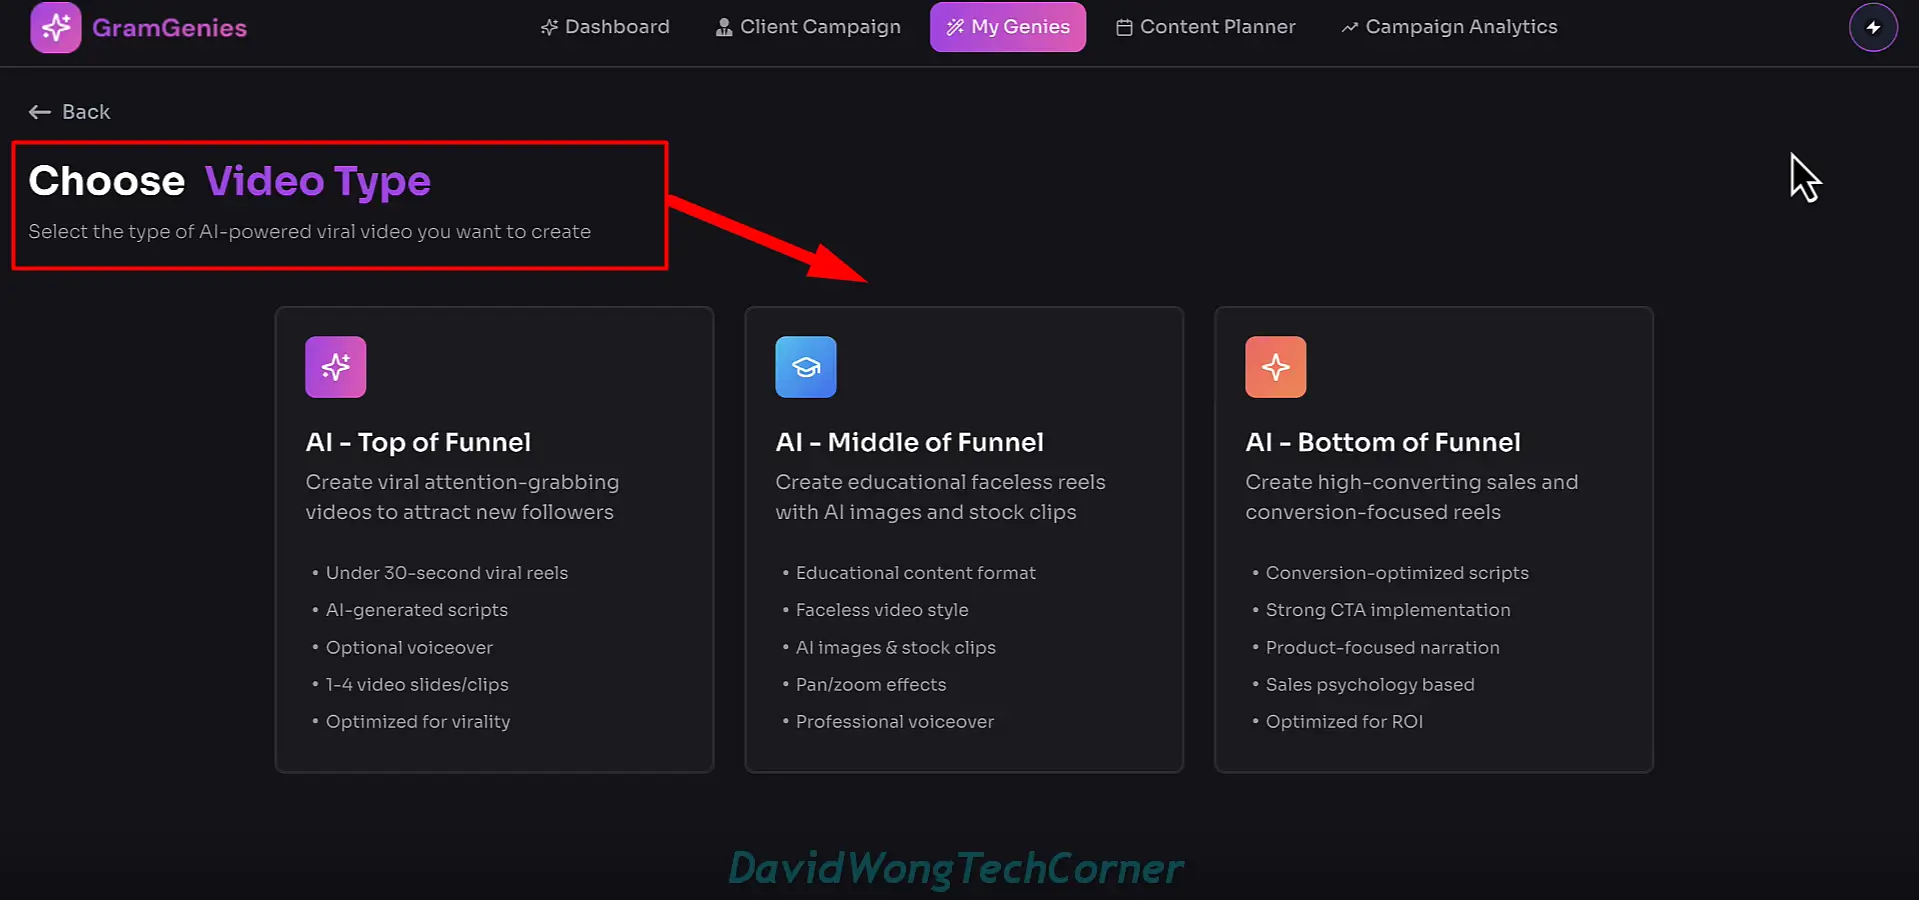Click the Optimized for ROI bullet item
The width and height of the screenshot is (1919, 900).
pyautogui.click(x=1344, y=722)
